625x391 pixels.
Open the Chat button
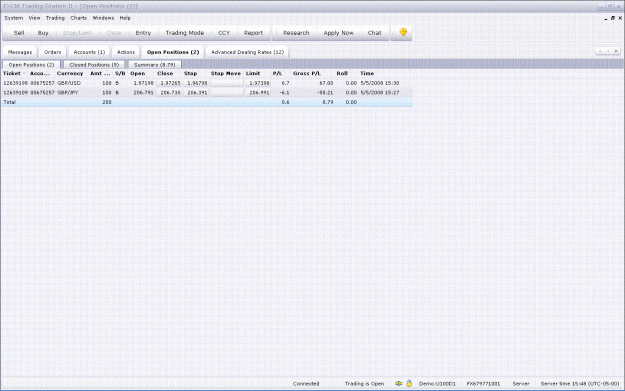(374, 33)
